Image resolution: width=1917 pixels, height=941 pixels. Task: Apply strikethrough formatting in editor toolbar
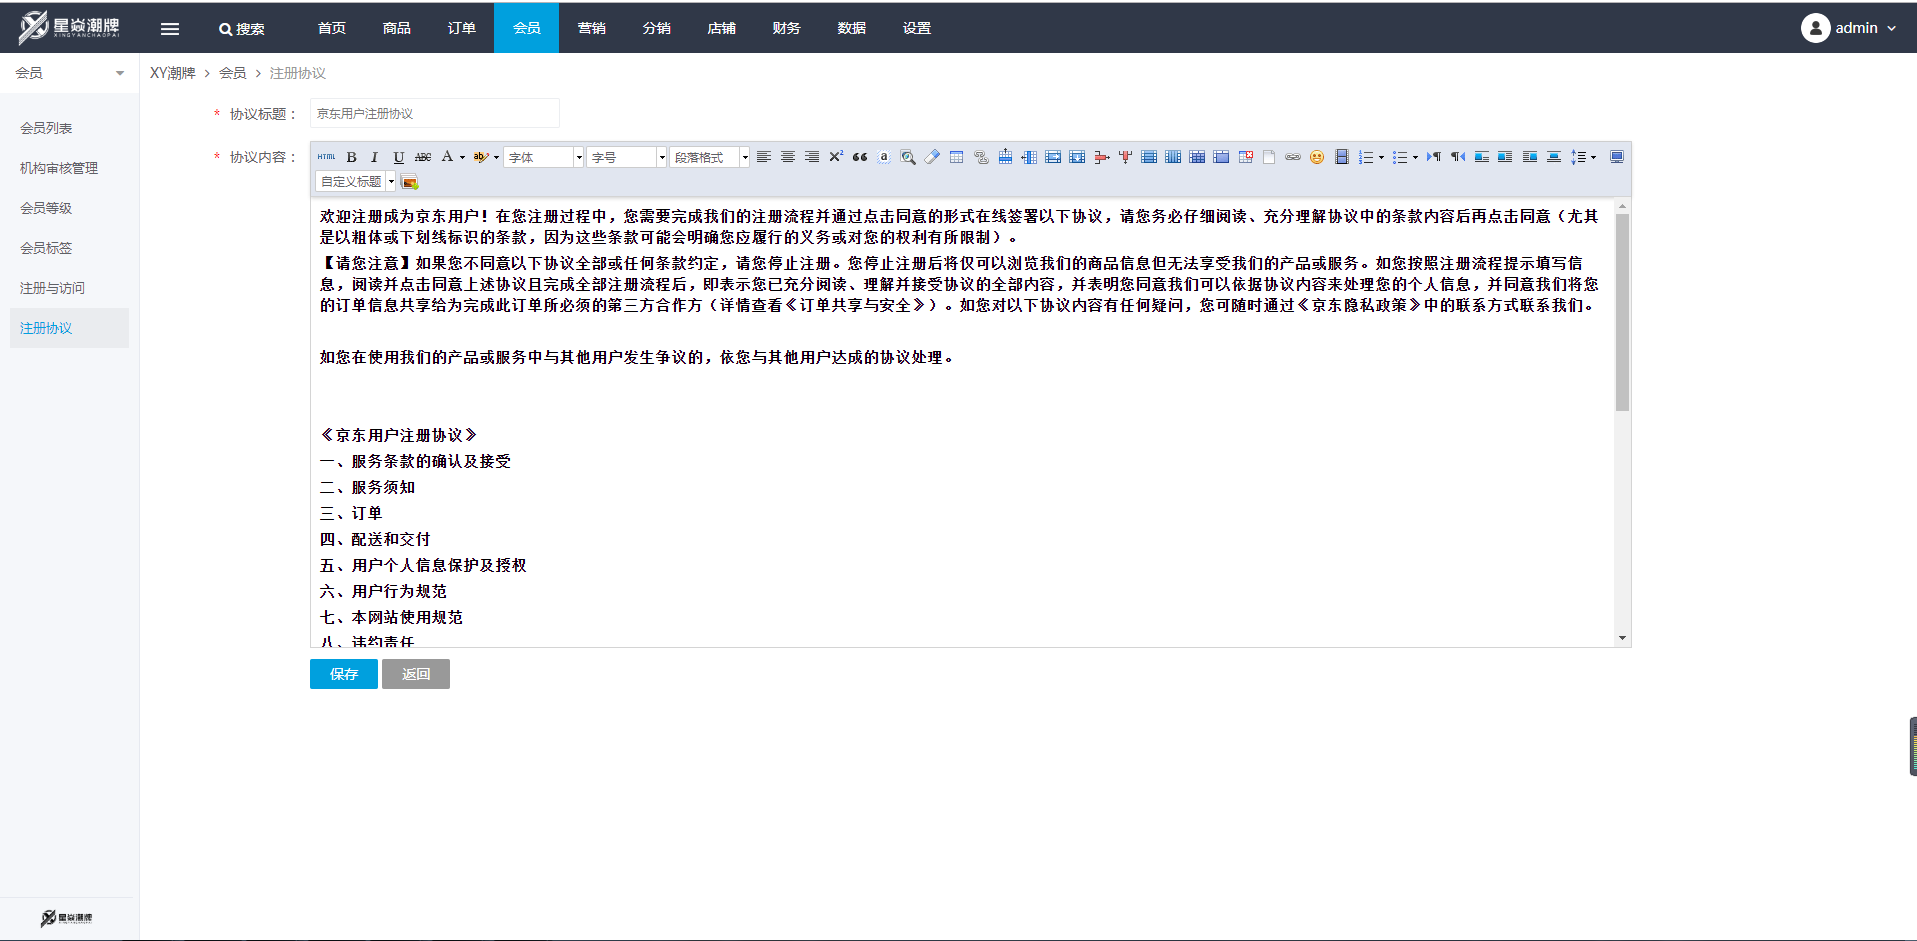coord(423,157)
